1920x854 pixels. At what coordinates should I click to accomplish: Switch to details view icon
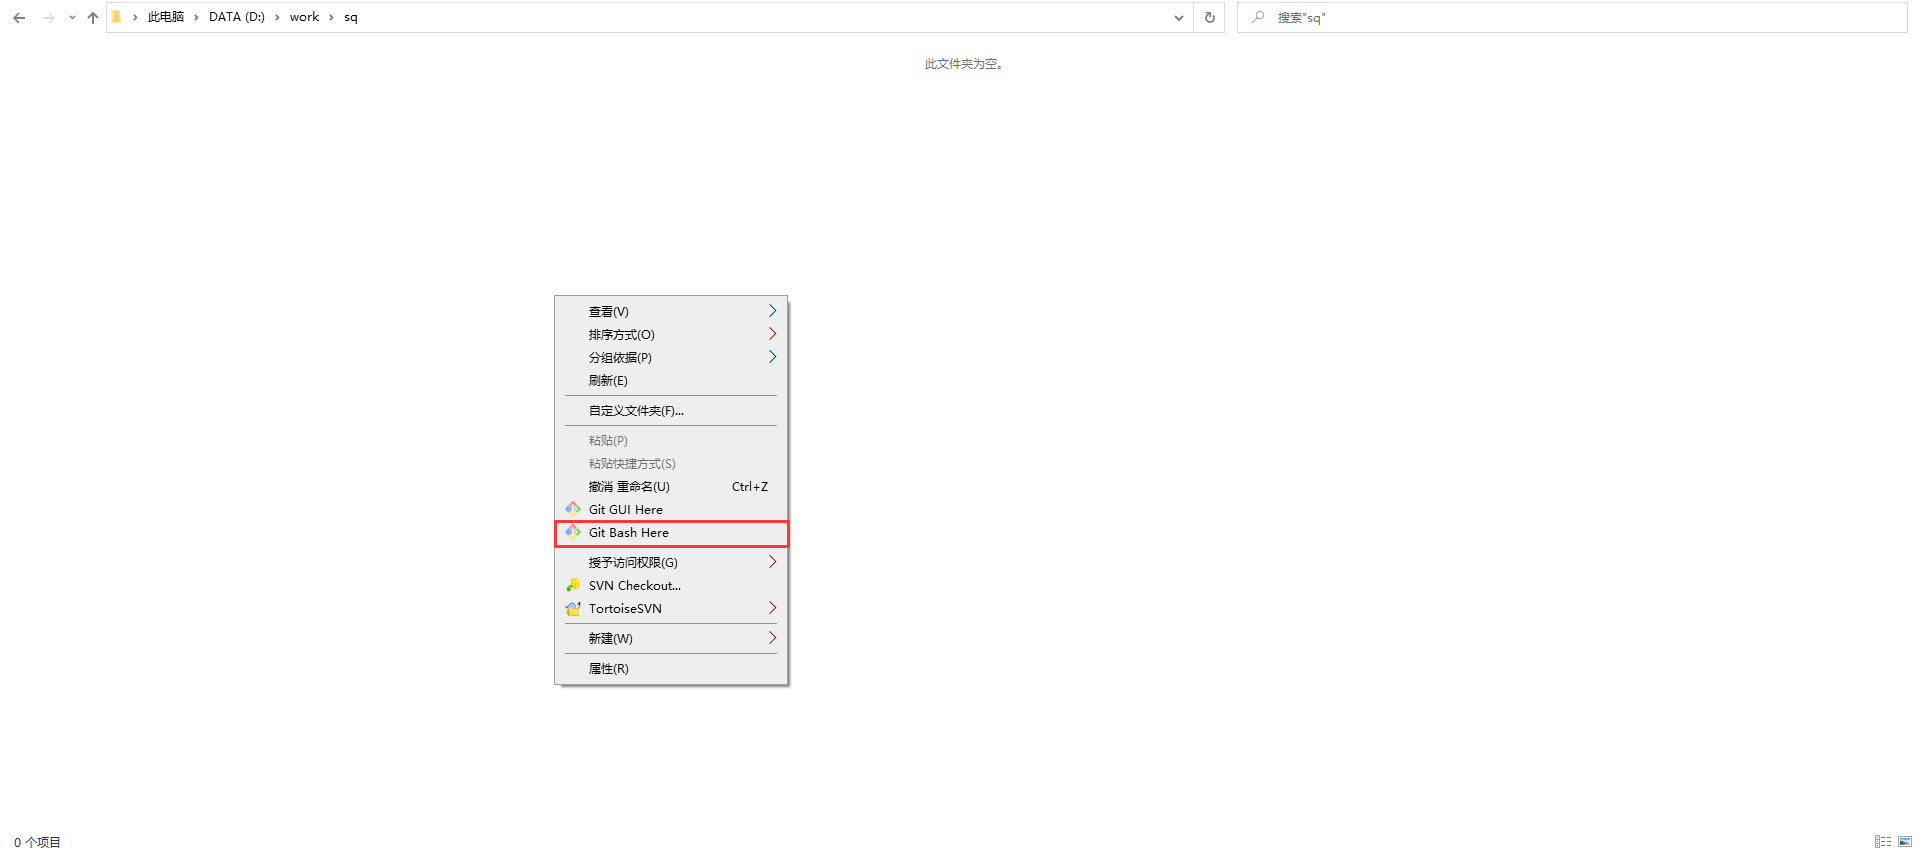[x=1883, y=842]
